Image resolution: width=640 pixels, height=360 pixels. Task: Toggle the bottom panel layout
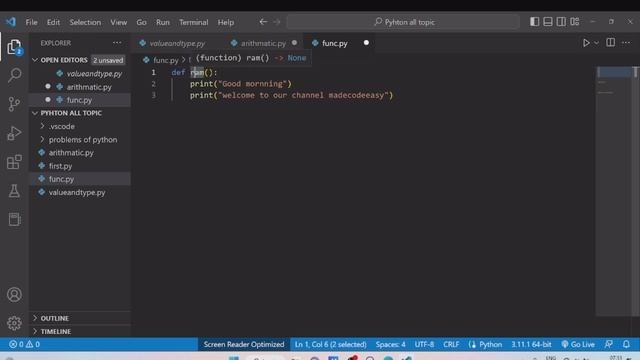click(548, 22)
